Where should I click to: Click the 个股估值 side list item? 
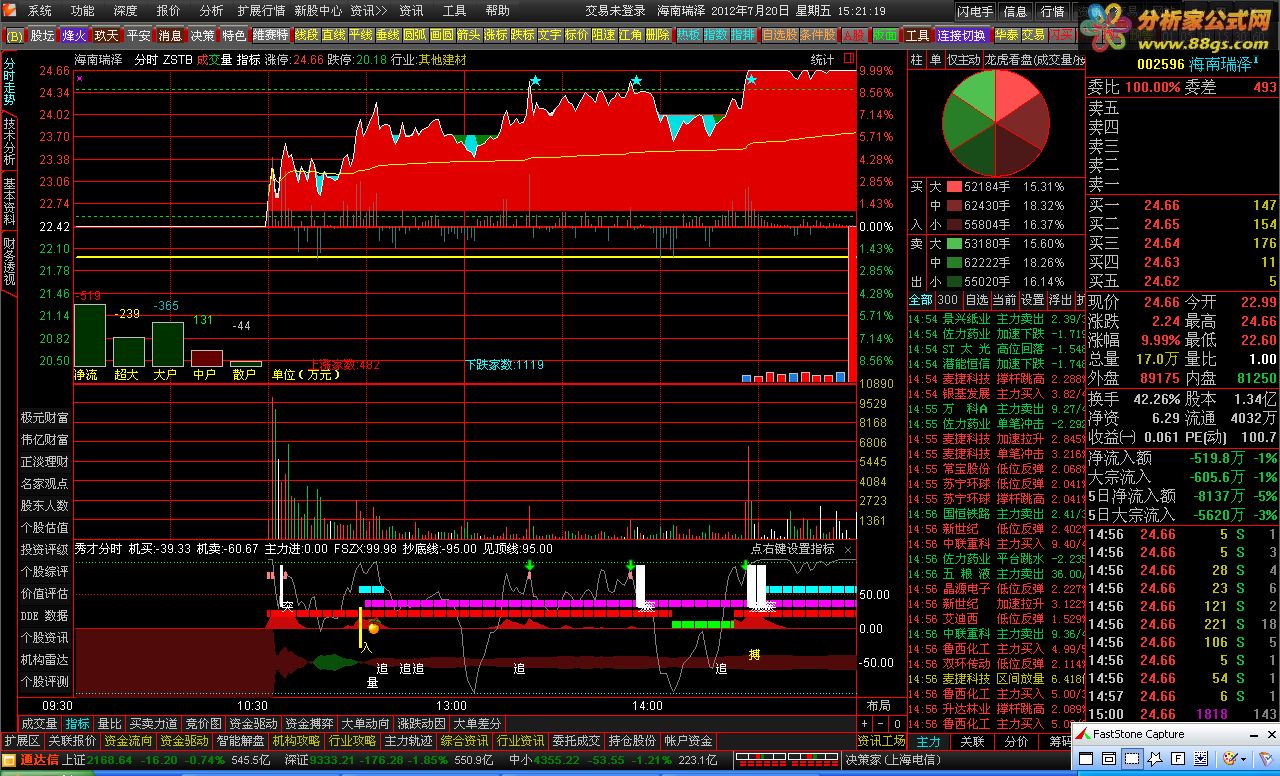(x=45, y=528)
